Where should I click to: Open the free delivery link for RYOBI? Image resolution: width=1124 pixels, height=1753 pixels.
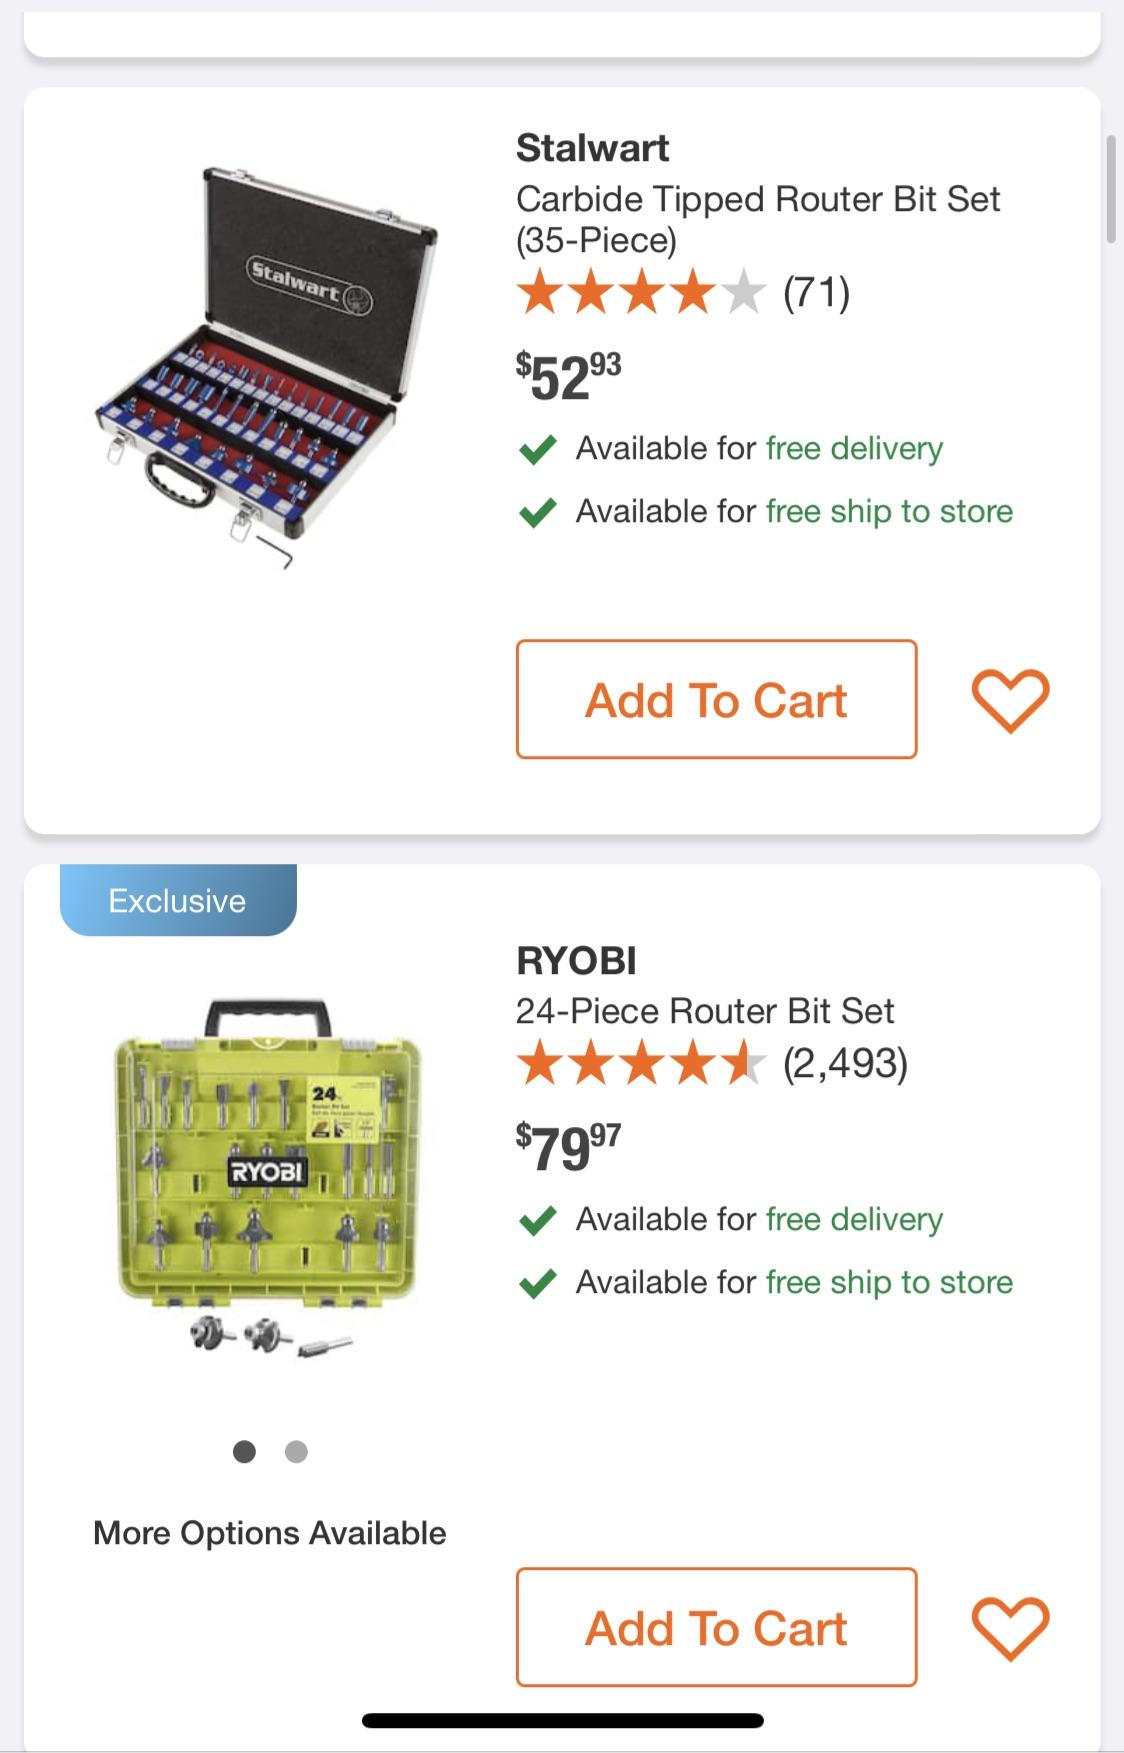[x=853, y=1219]
